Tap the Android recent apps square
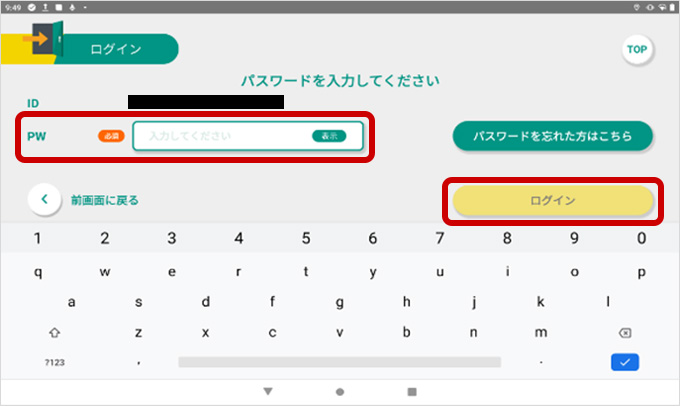This screenshot has height=406, width=680. click(411, 391)
